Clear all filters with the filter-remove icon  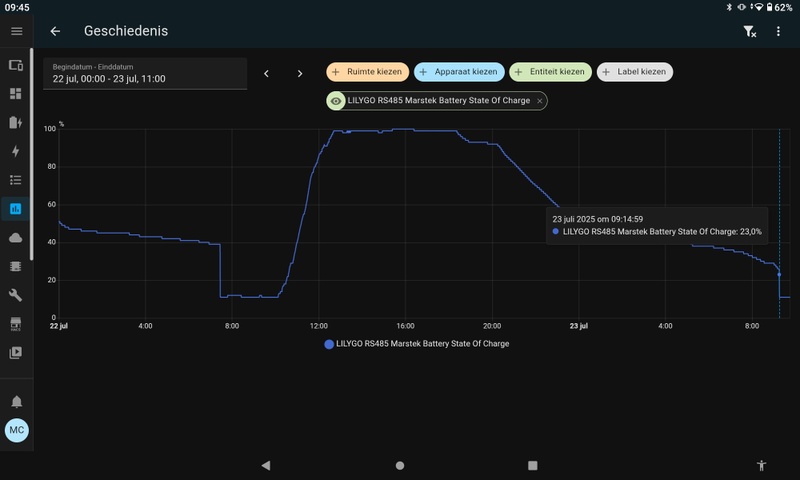[749, 31]
